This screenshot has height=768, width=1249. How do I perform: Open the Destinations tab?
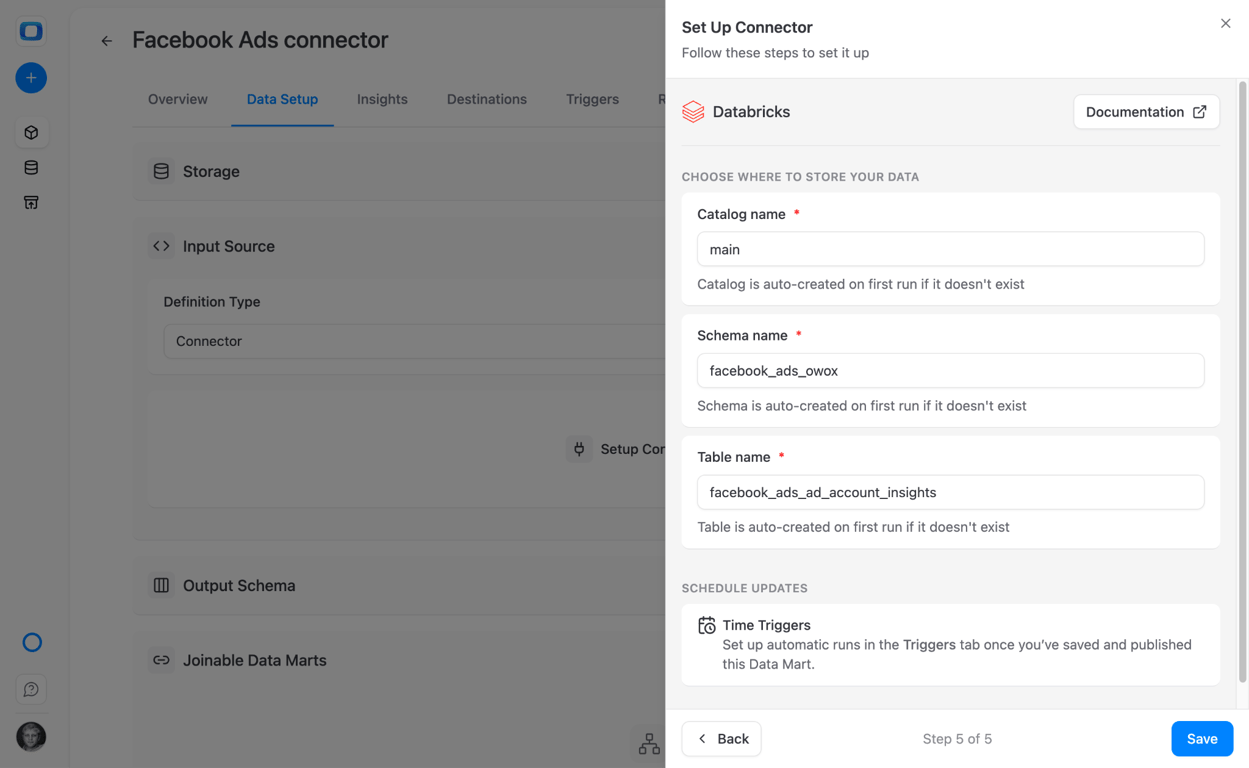487,99
